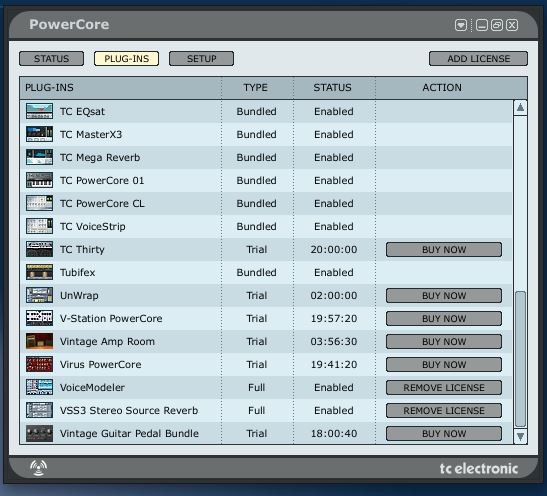
Task: Select the Virus PowerCore name text
Action: (100, 365)
